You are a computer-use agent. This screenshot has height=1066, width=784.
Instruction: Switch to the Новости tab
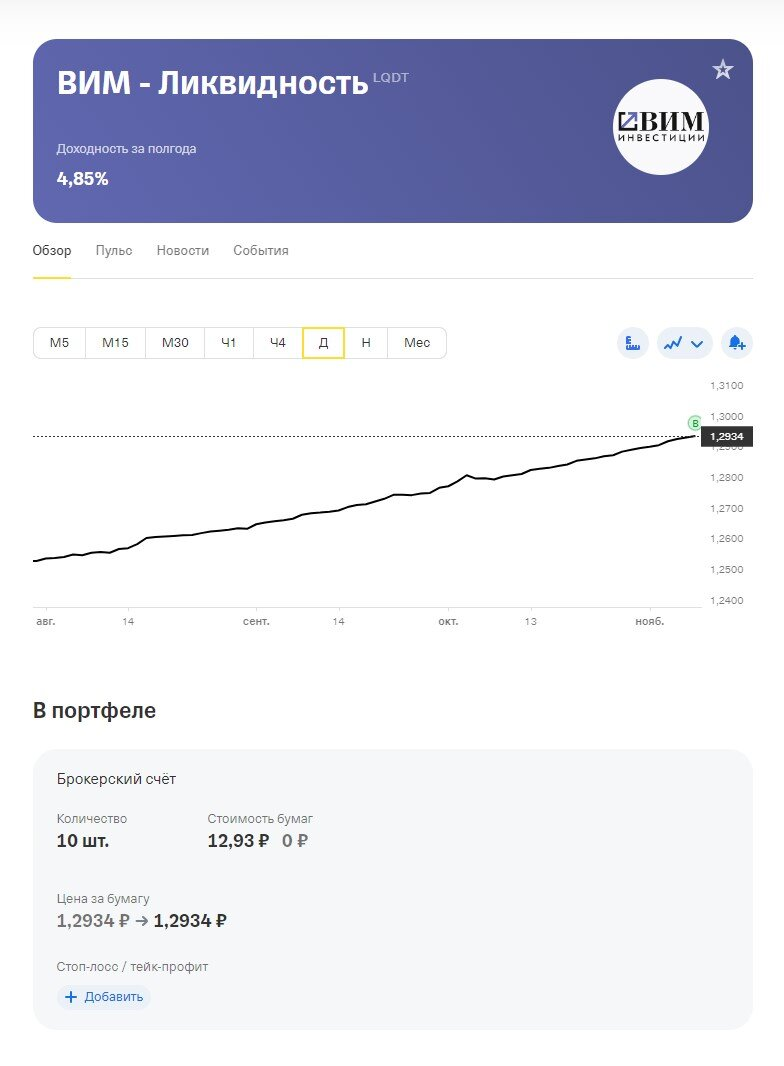coord(183,251)
